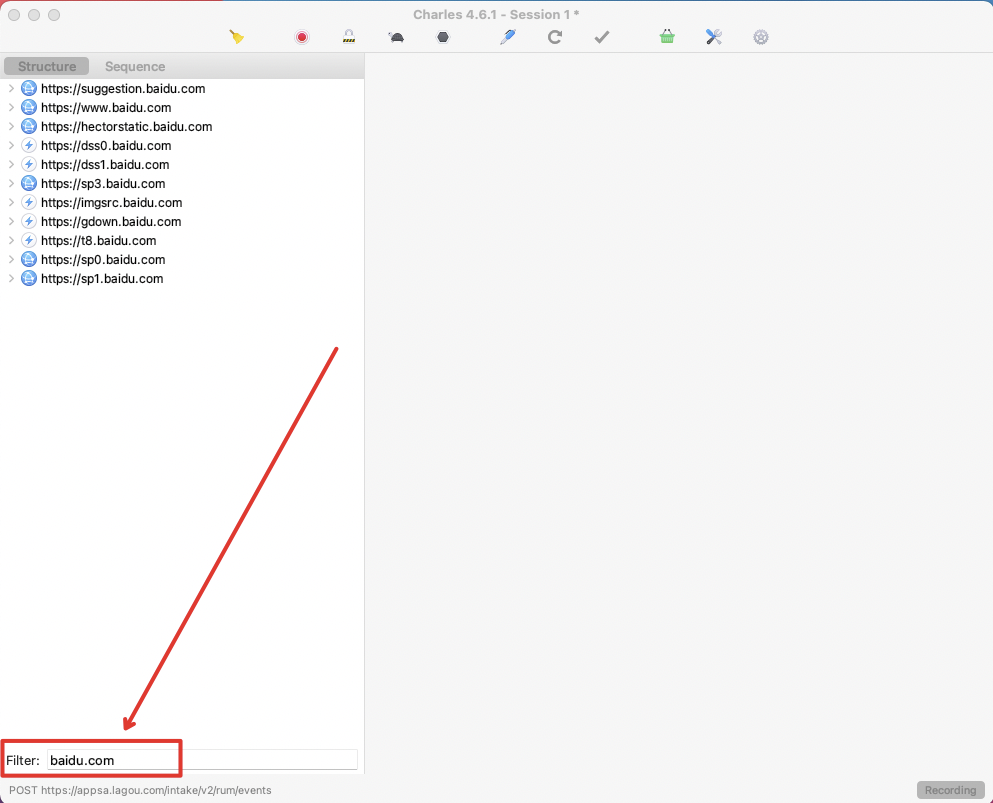
Task: Click the lightning icon for t8.baidu.com
Action: tap(28, 241)
